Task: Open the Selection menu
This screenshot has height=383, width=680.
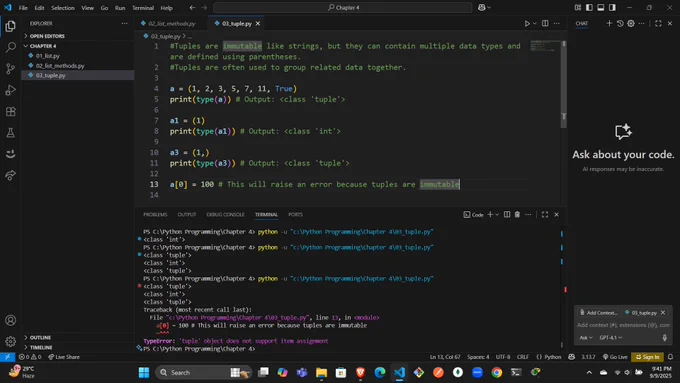Action: click(x=63, y=8)
